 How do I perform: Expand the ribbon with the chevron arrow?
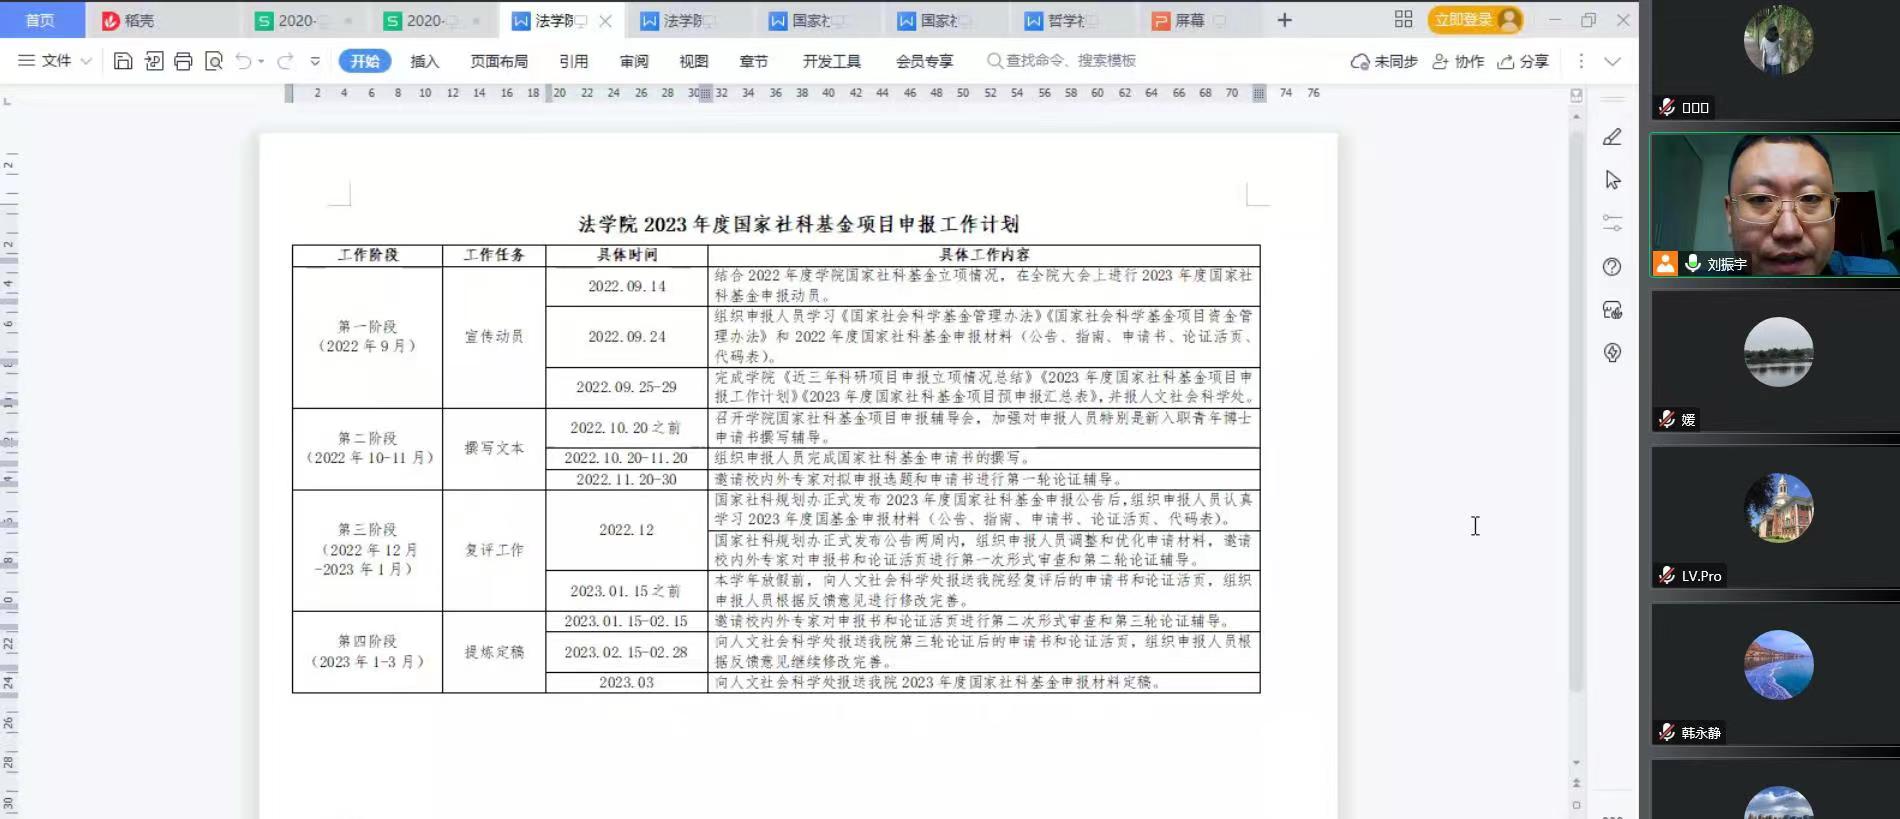point(1612,61)
